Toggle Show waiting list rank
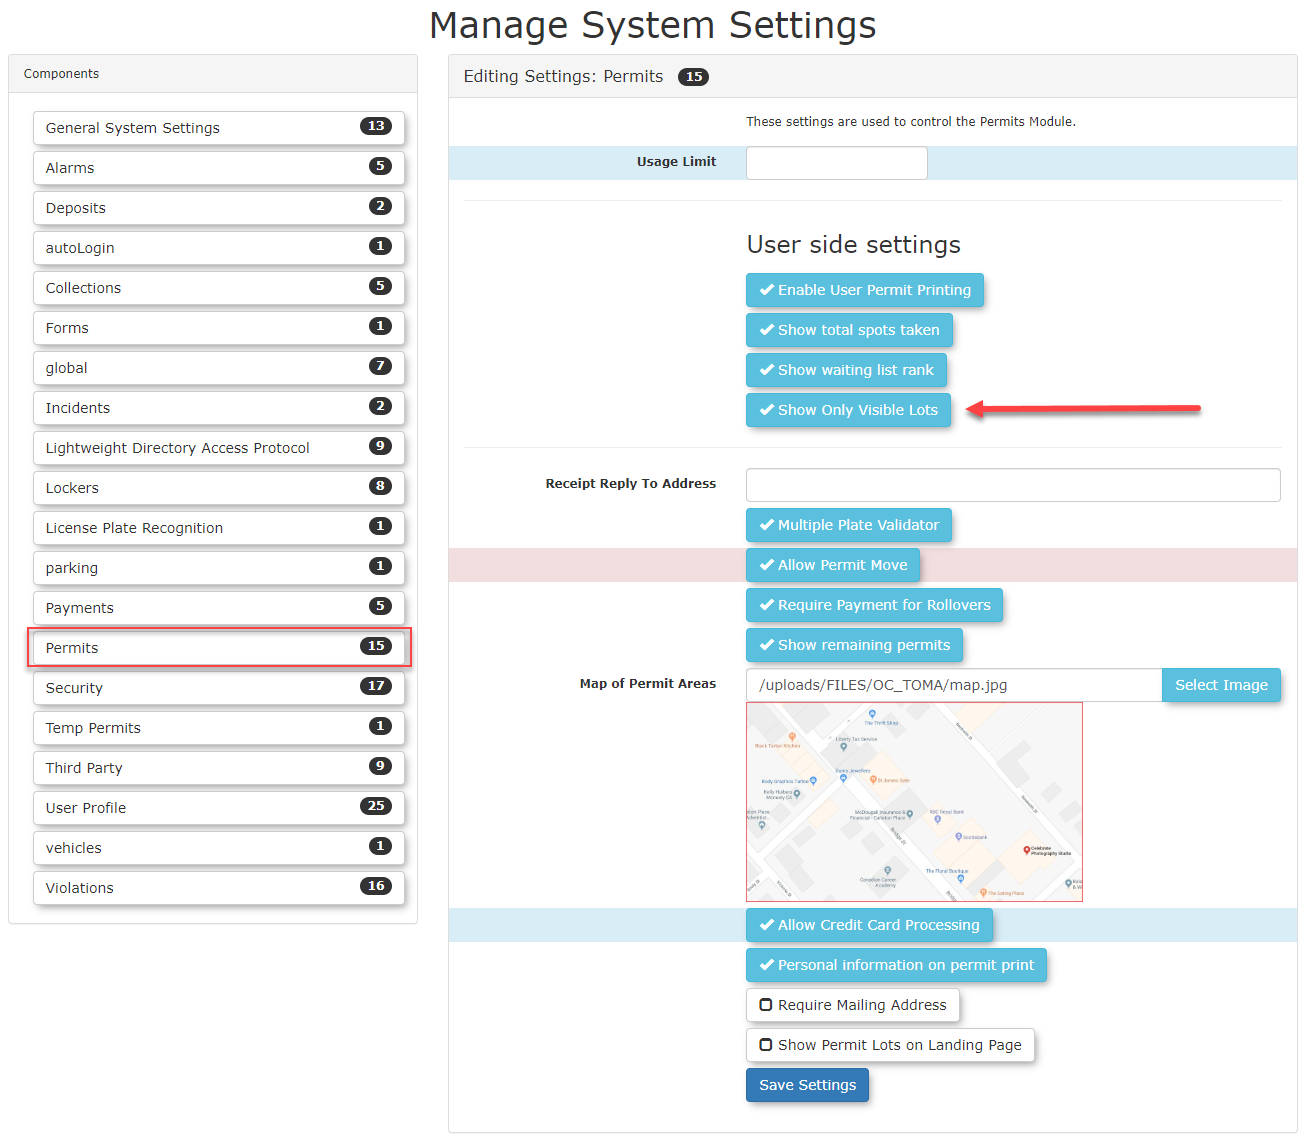 pos(846,370)
